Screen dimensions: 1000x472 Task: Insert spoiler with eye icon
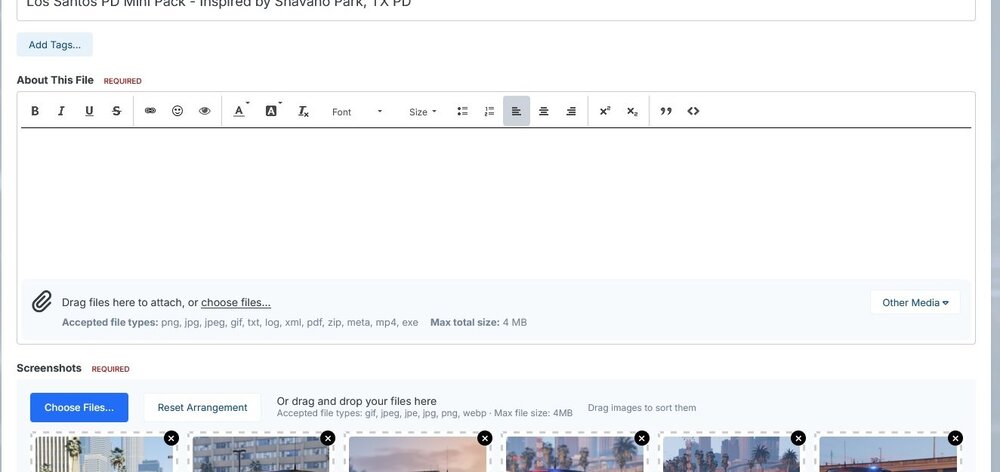(204, 111)
